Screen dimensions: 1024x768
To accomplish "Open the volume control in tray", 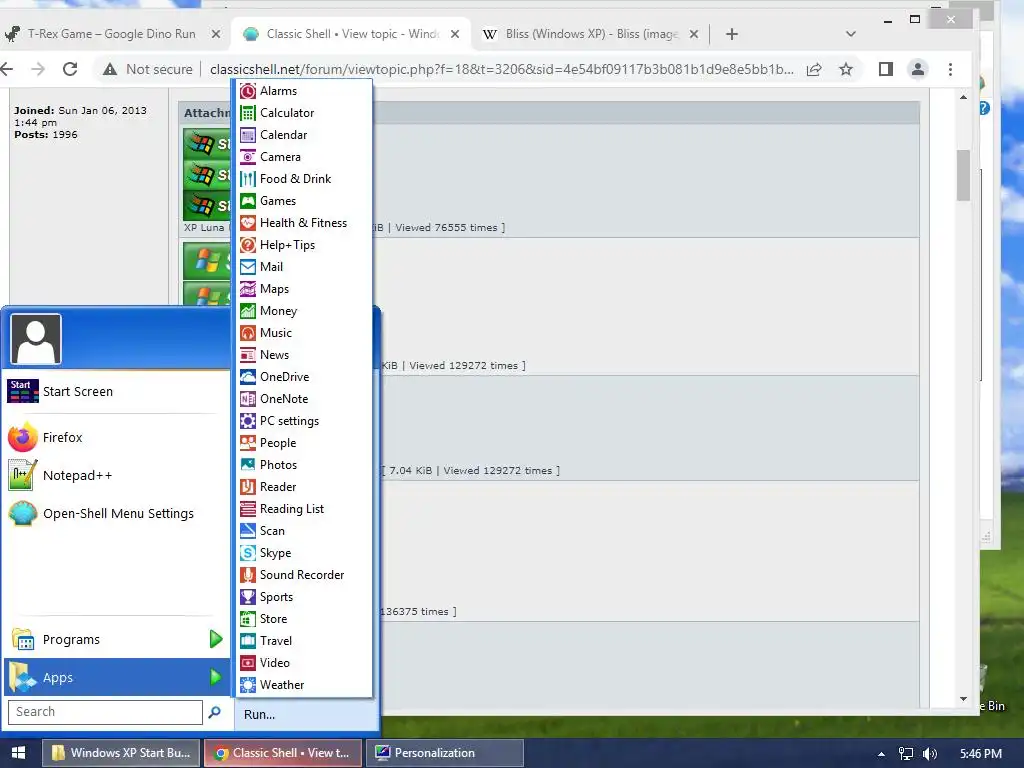I will click(x=930, y=754).
